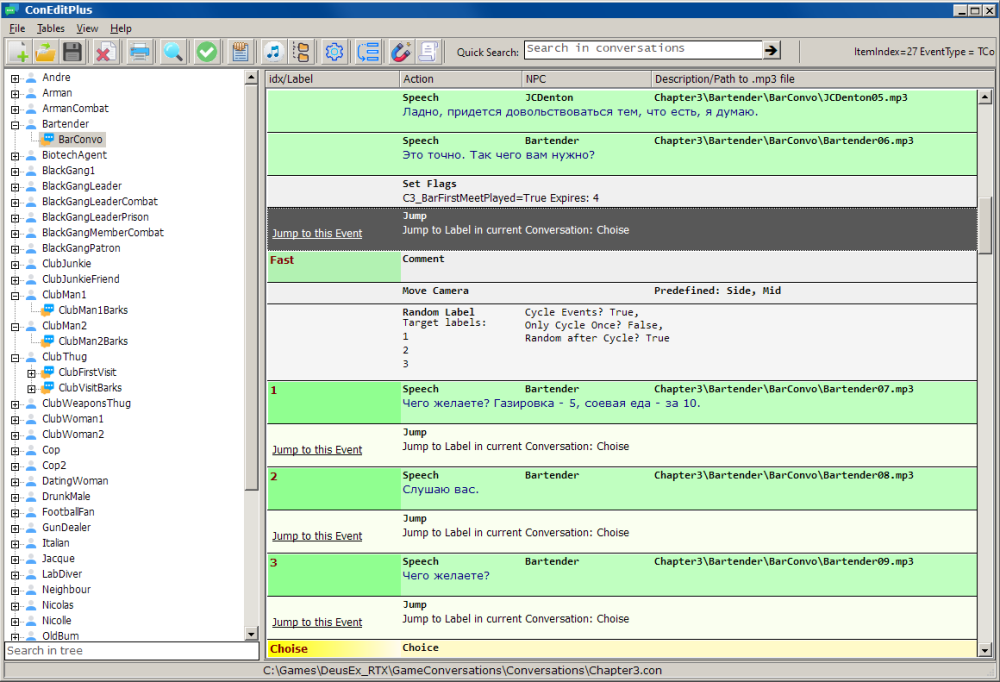The width and height of the screenshot is (1000, 682).
Task: Click the Search in tree field
Action: pos(131,651)
